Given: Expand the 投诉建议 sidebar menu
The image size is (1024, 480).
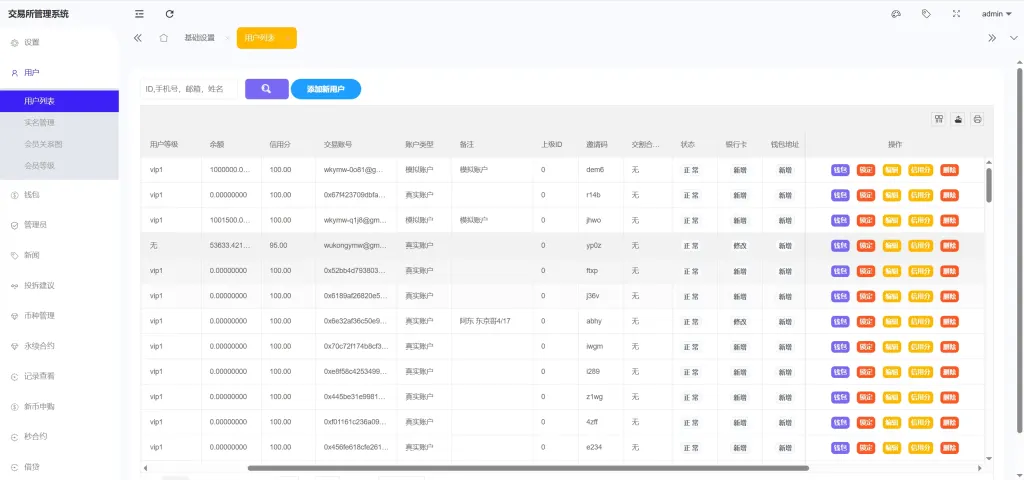Looking at the screenshot, I should (x=59, y=285).
